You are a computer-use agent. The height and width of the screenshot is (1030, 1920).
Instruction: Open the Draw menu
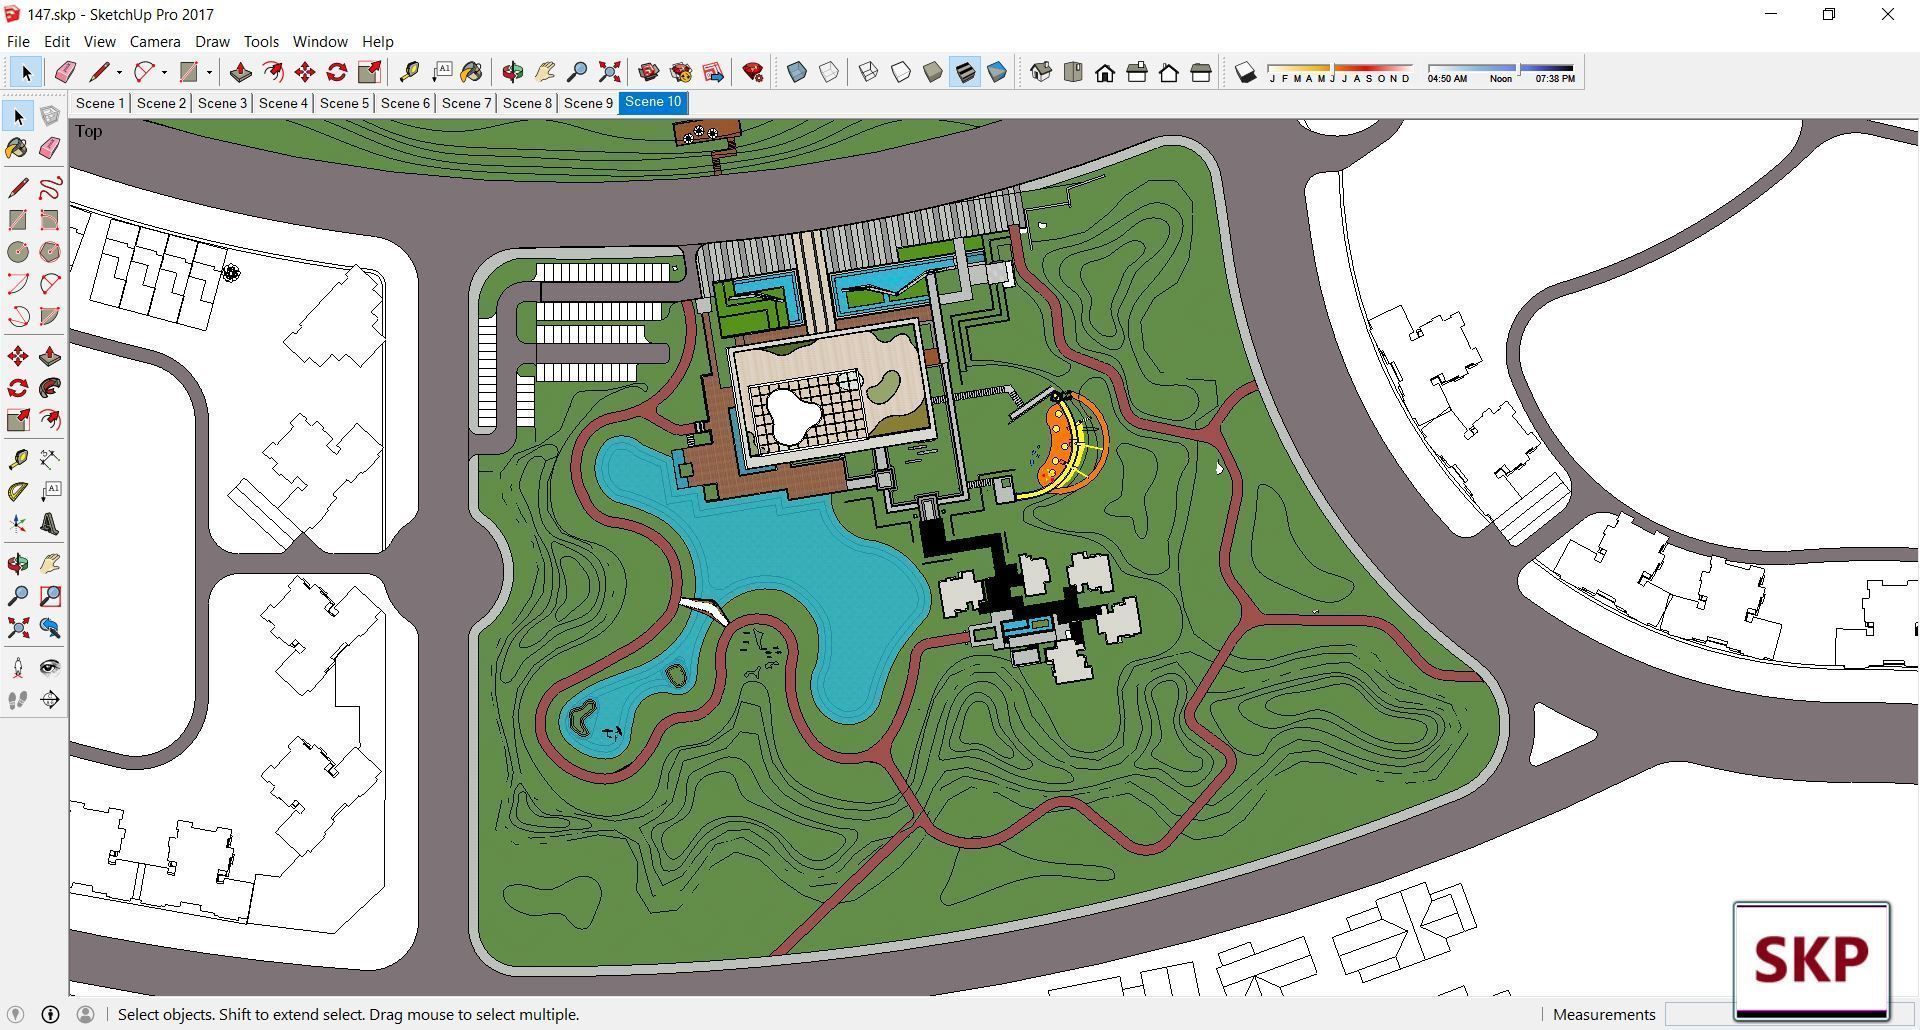pos(212,41)
